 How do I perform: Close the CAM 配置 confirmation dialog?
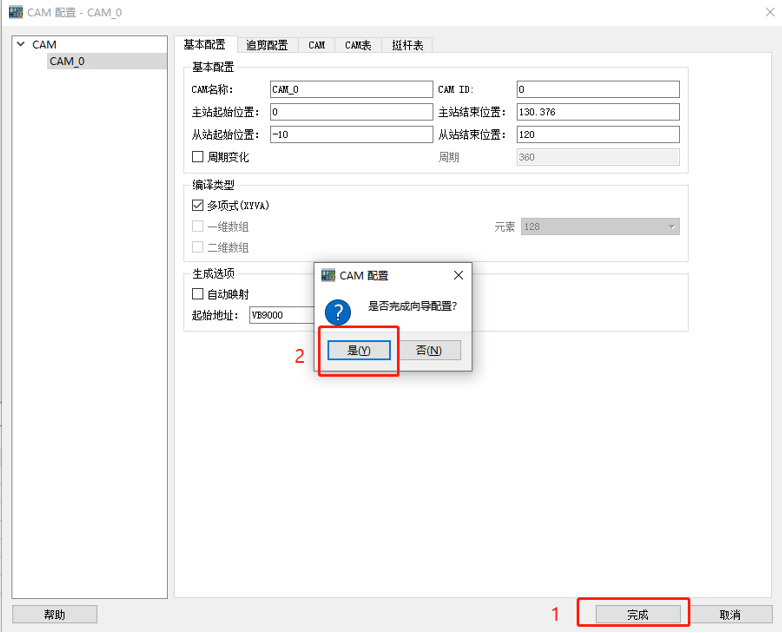458,275
